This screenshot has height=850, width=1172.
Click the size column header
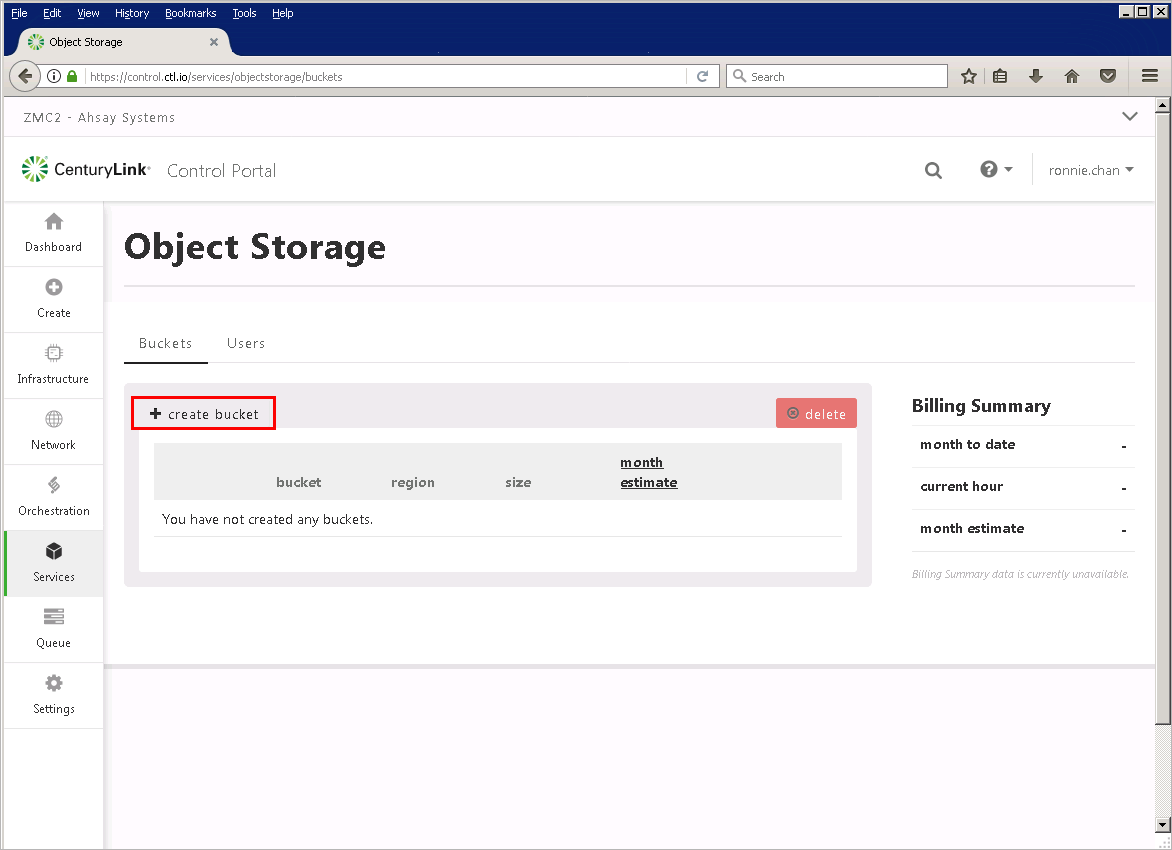click(x=518, y=482)
